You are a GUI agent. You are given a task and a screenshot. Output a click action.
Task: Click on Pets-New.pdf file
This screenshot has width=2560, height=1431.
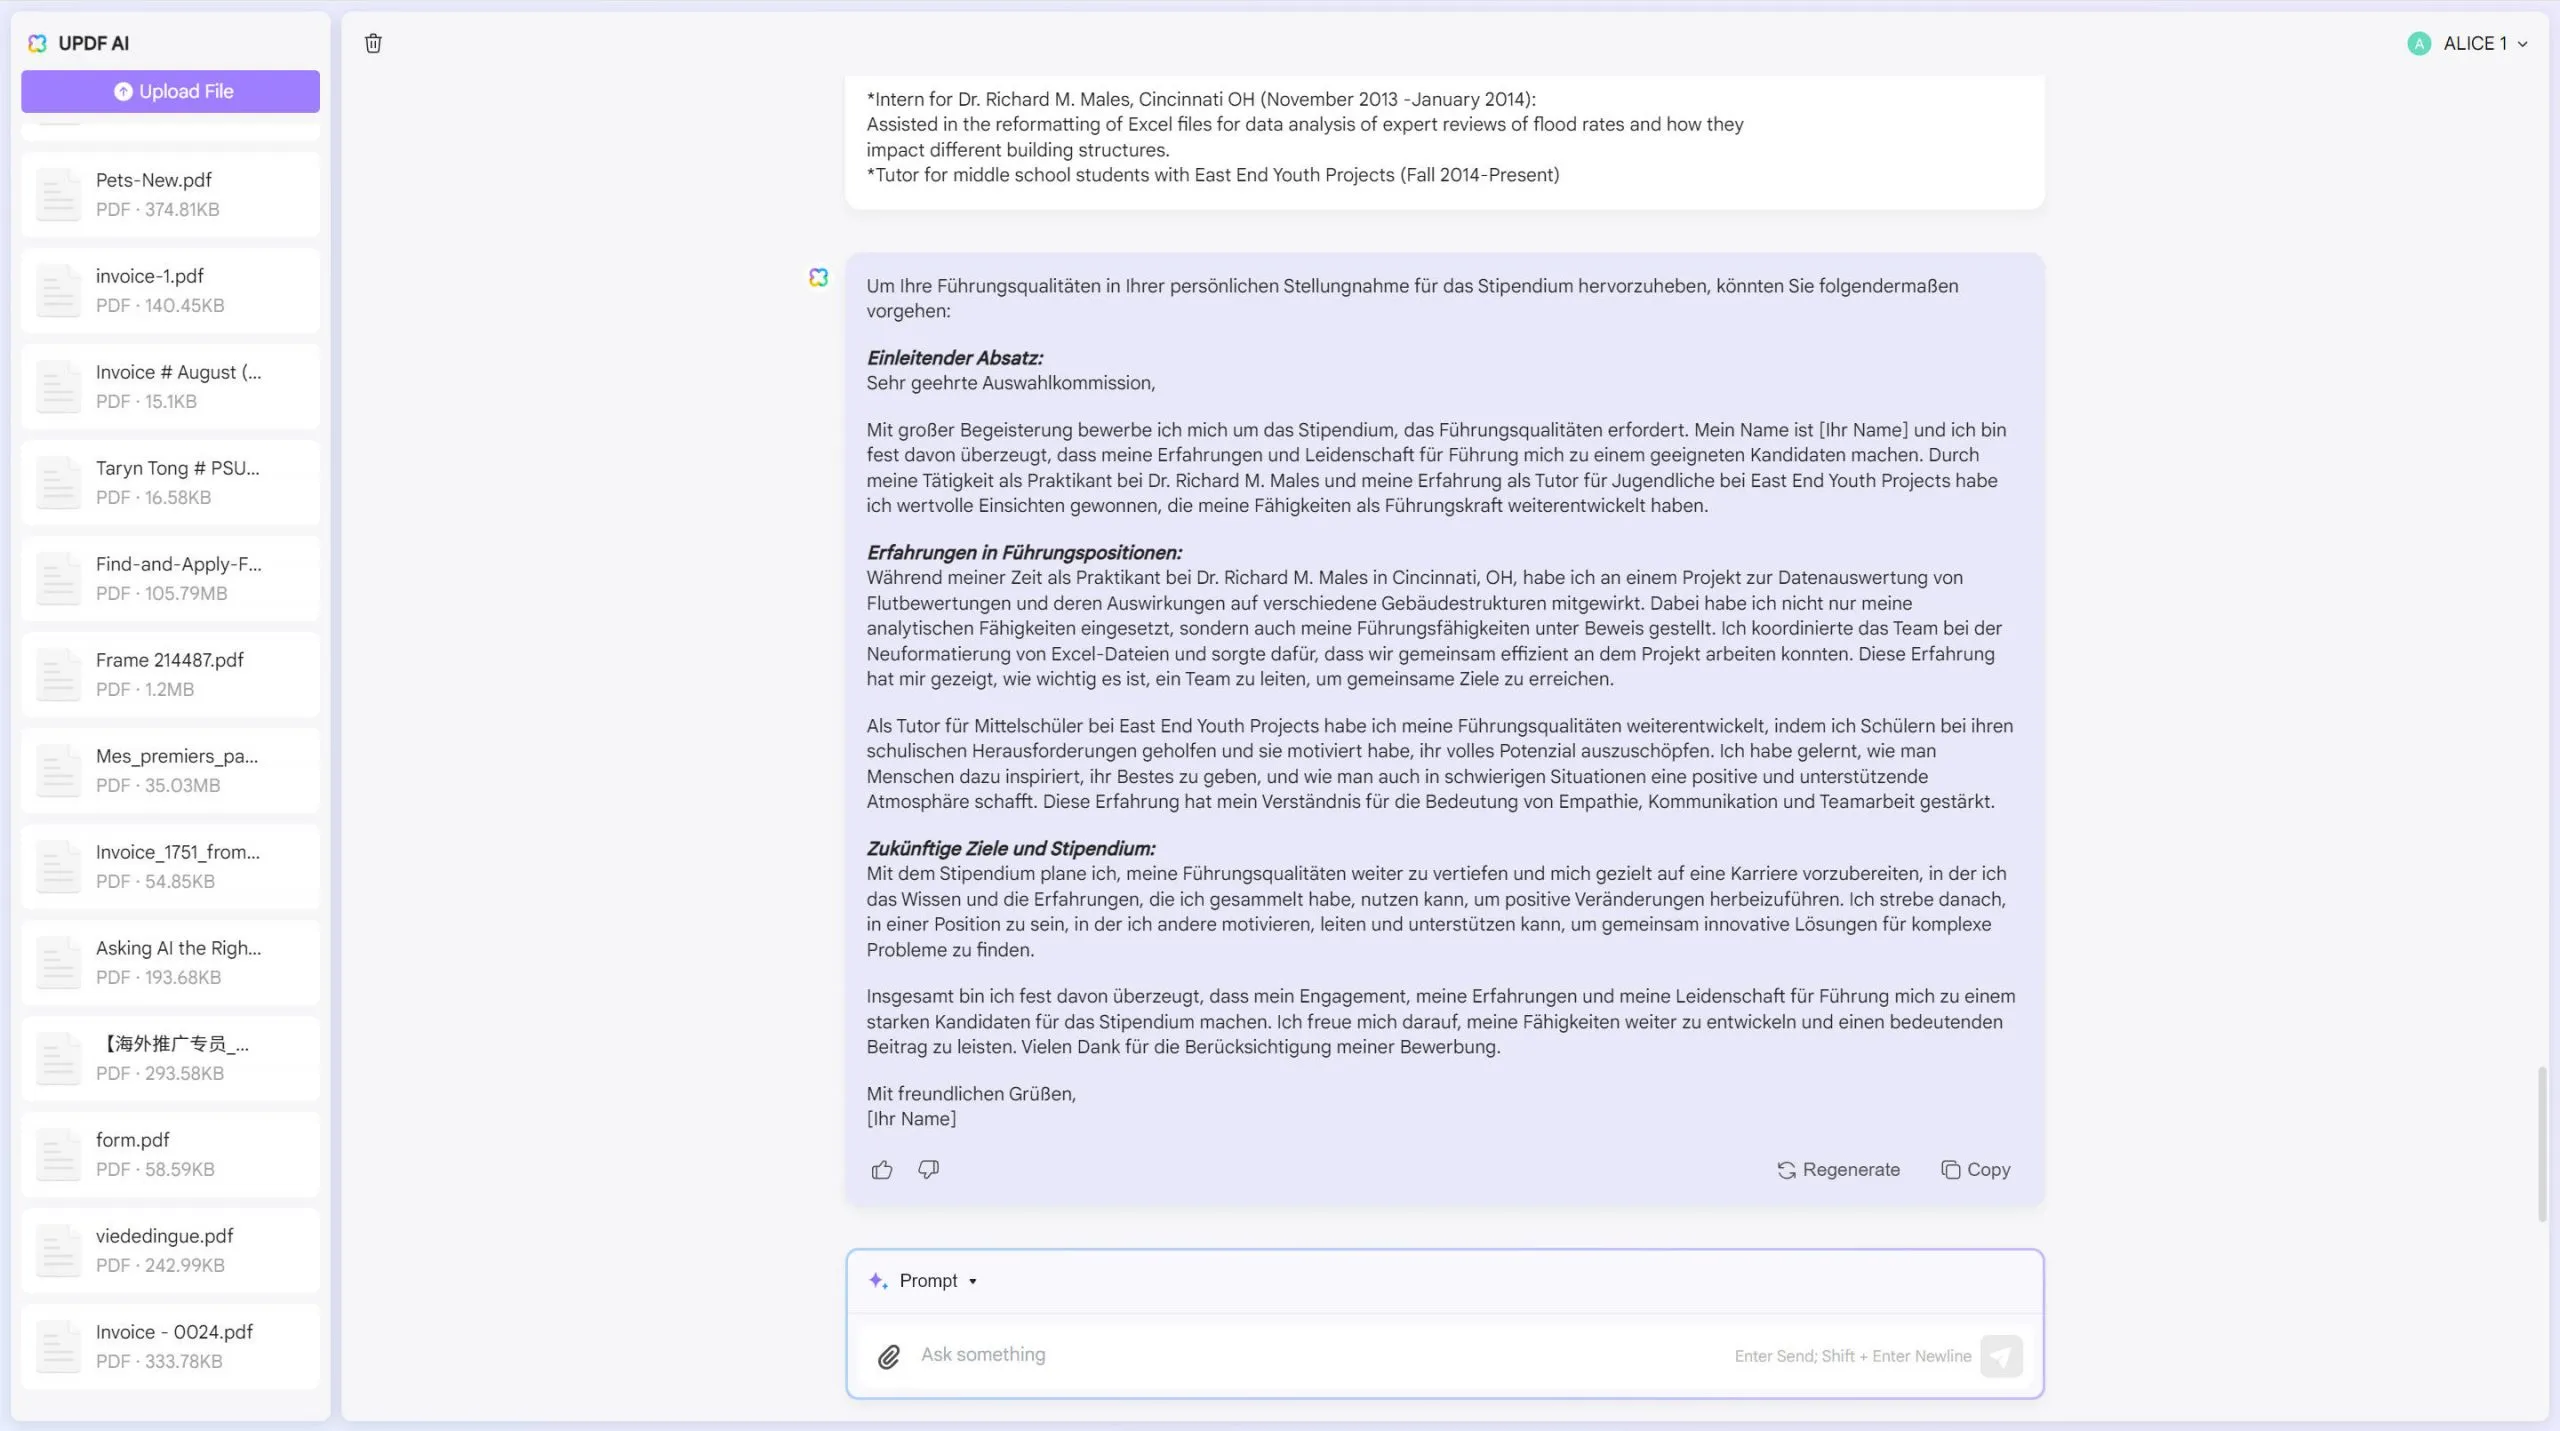pos(172,192)
